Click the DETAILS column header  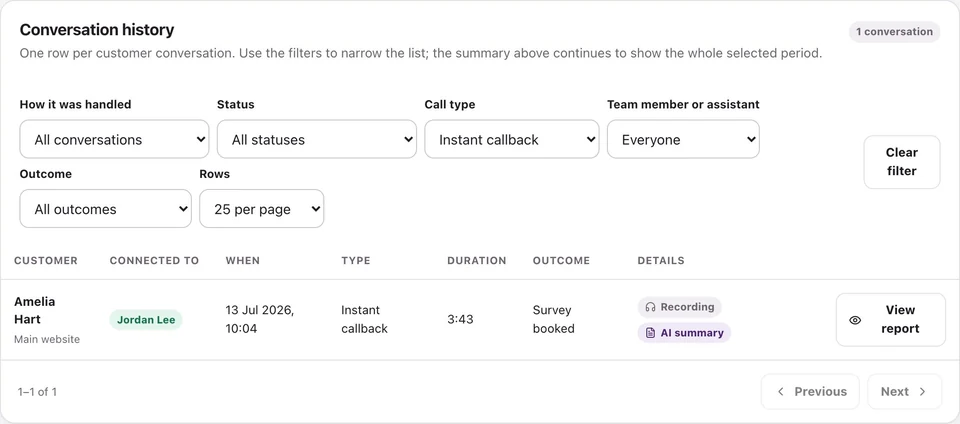click(x=661, y=261)
